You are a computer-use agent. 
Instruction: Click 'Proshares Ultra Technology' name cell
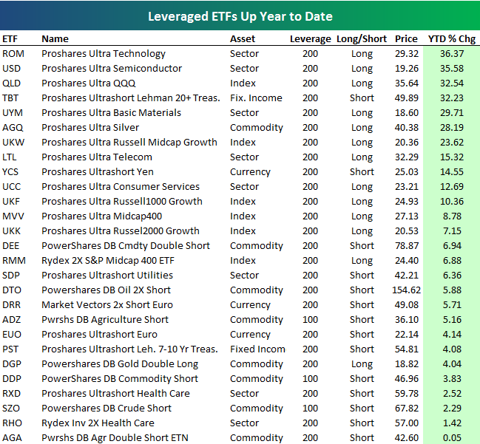103,54
